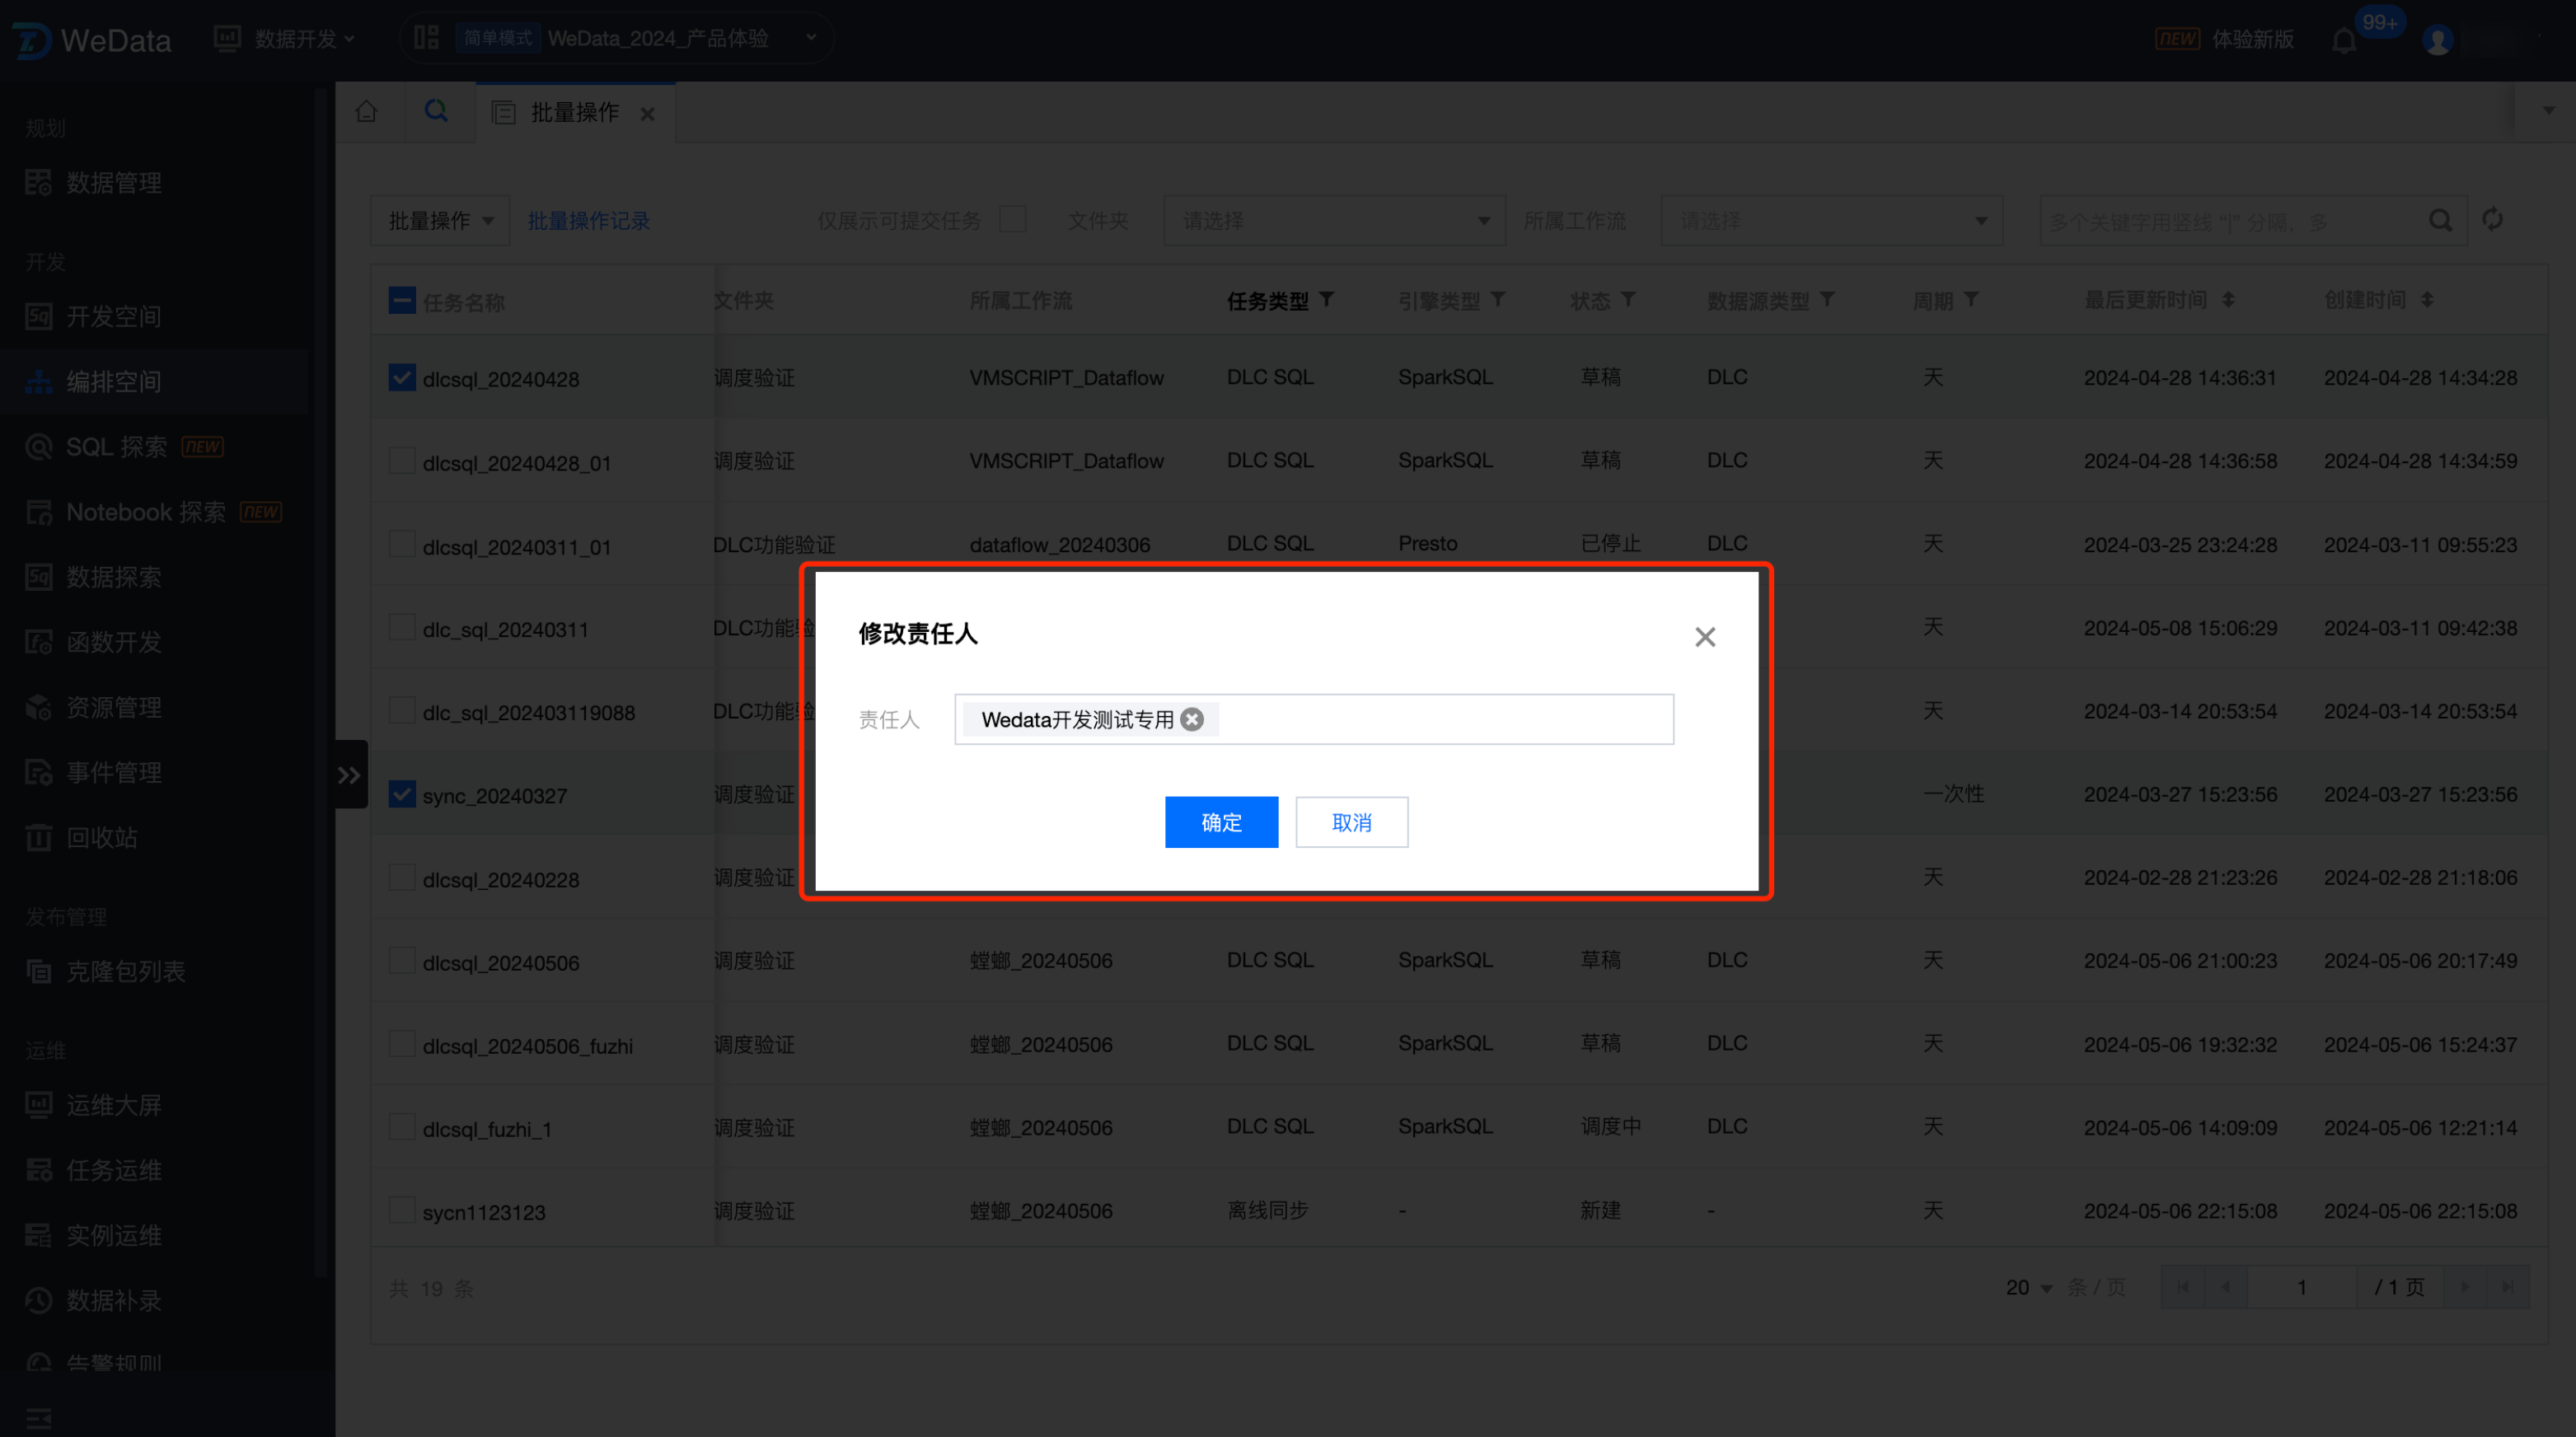Screen dimensions: 2576x1437
Task: Remove the Wedata开发测试专用 owner tag
Action: pyautogui.click(x=1192, y=719)
